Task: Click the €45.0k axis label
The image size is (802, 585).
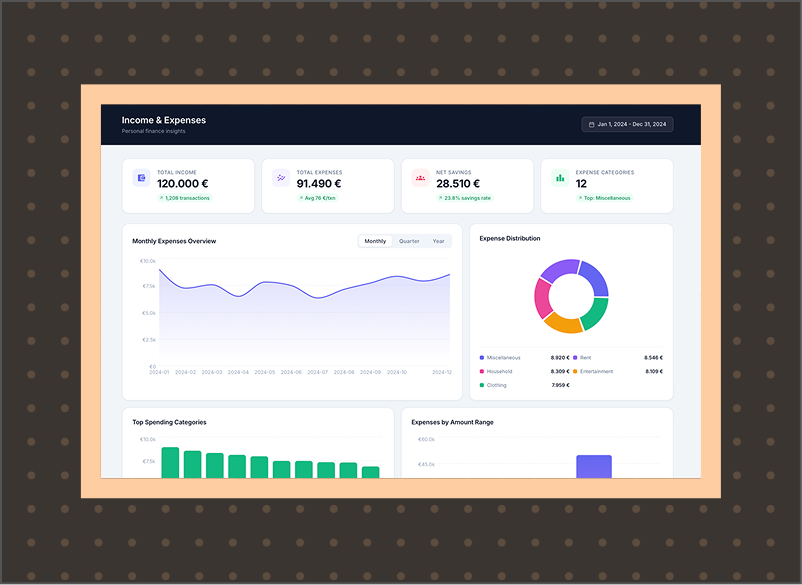Action: tap(426, 464)
